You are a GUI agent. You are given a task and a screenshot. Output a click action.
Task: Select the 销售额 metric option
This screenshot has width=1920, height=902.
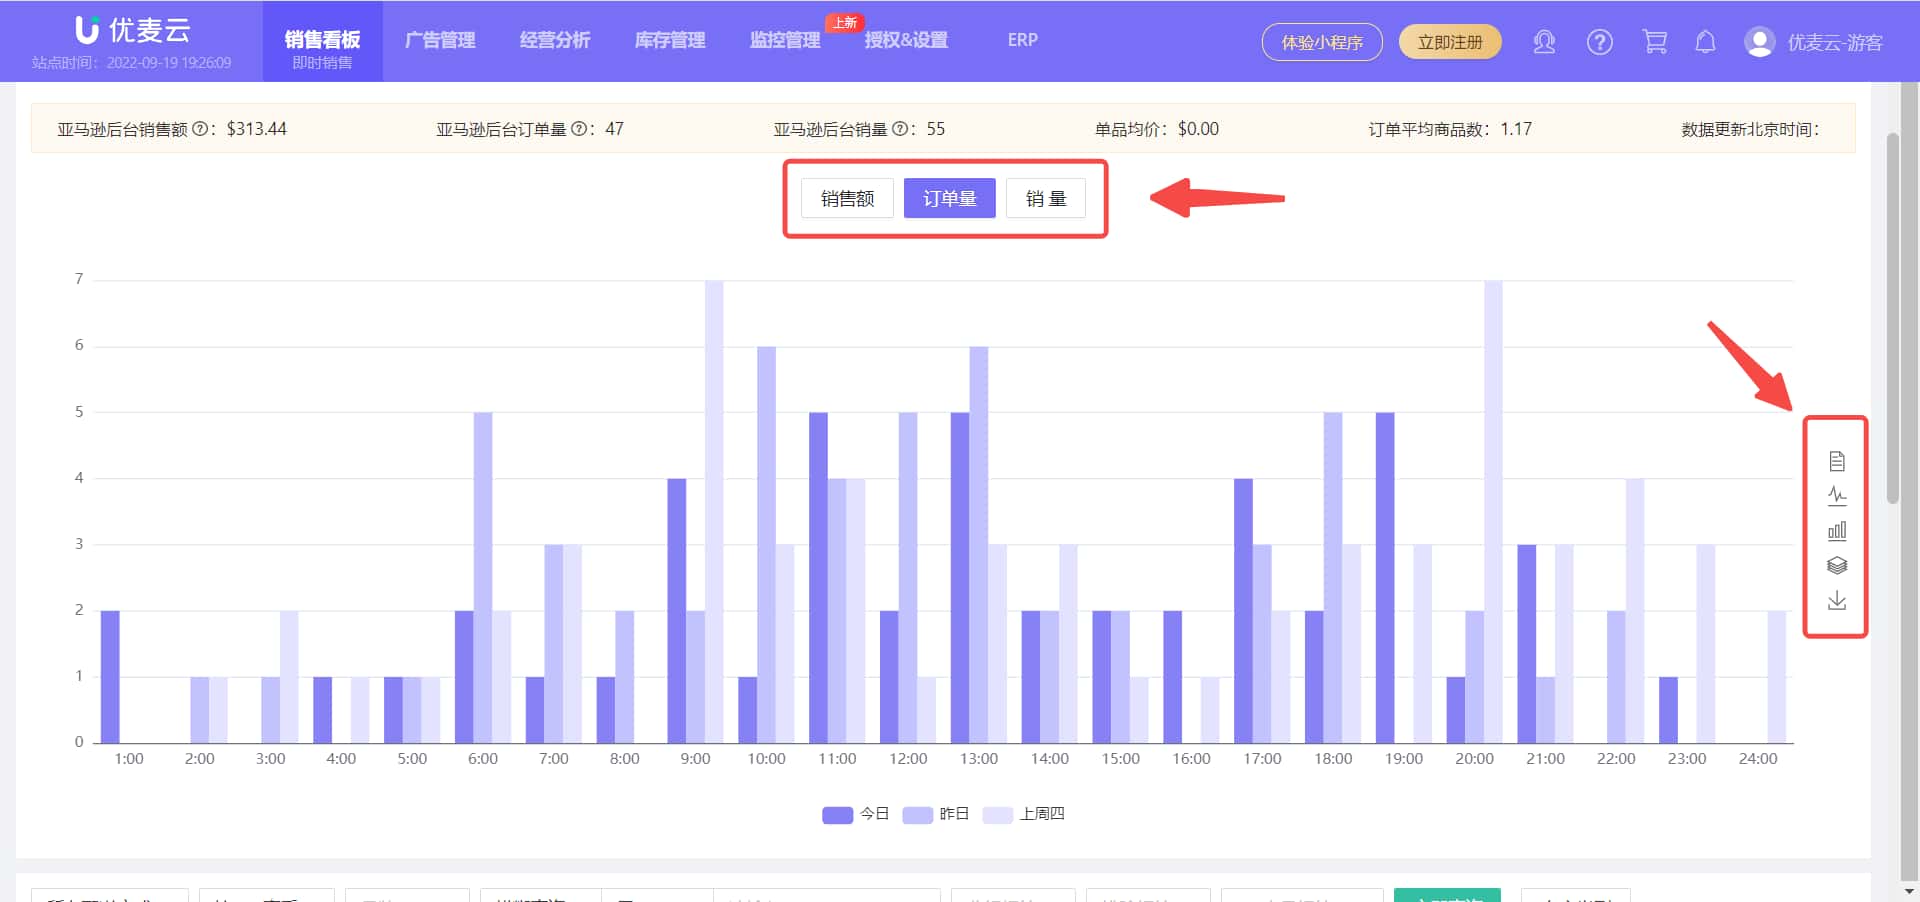(846, 197)
